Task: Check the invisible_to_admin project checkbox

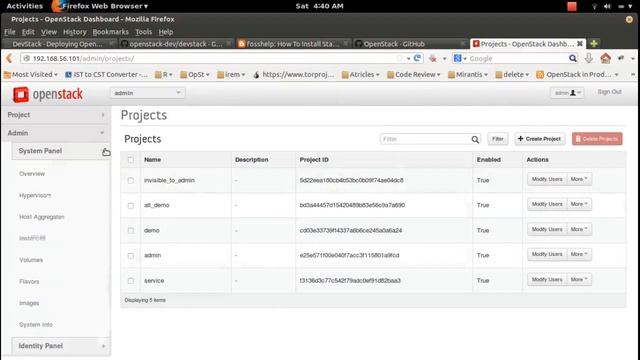Action: tap(131, 180)
